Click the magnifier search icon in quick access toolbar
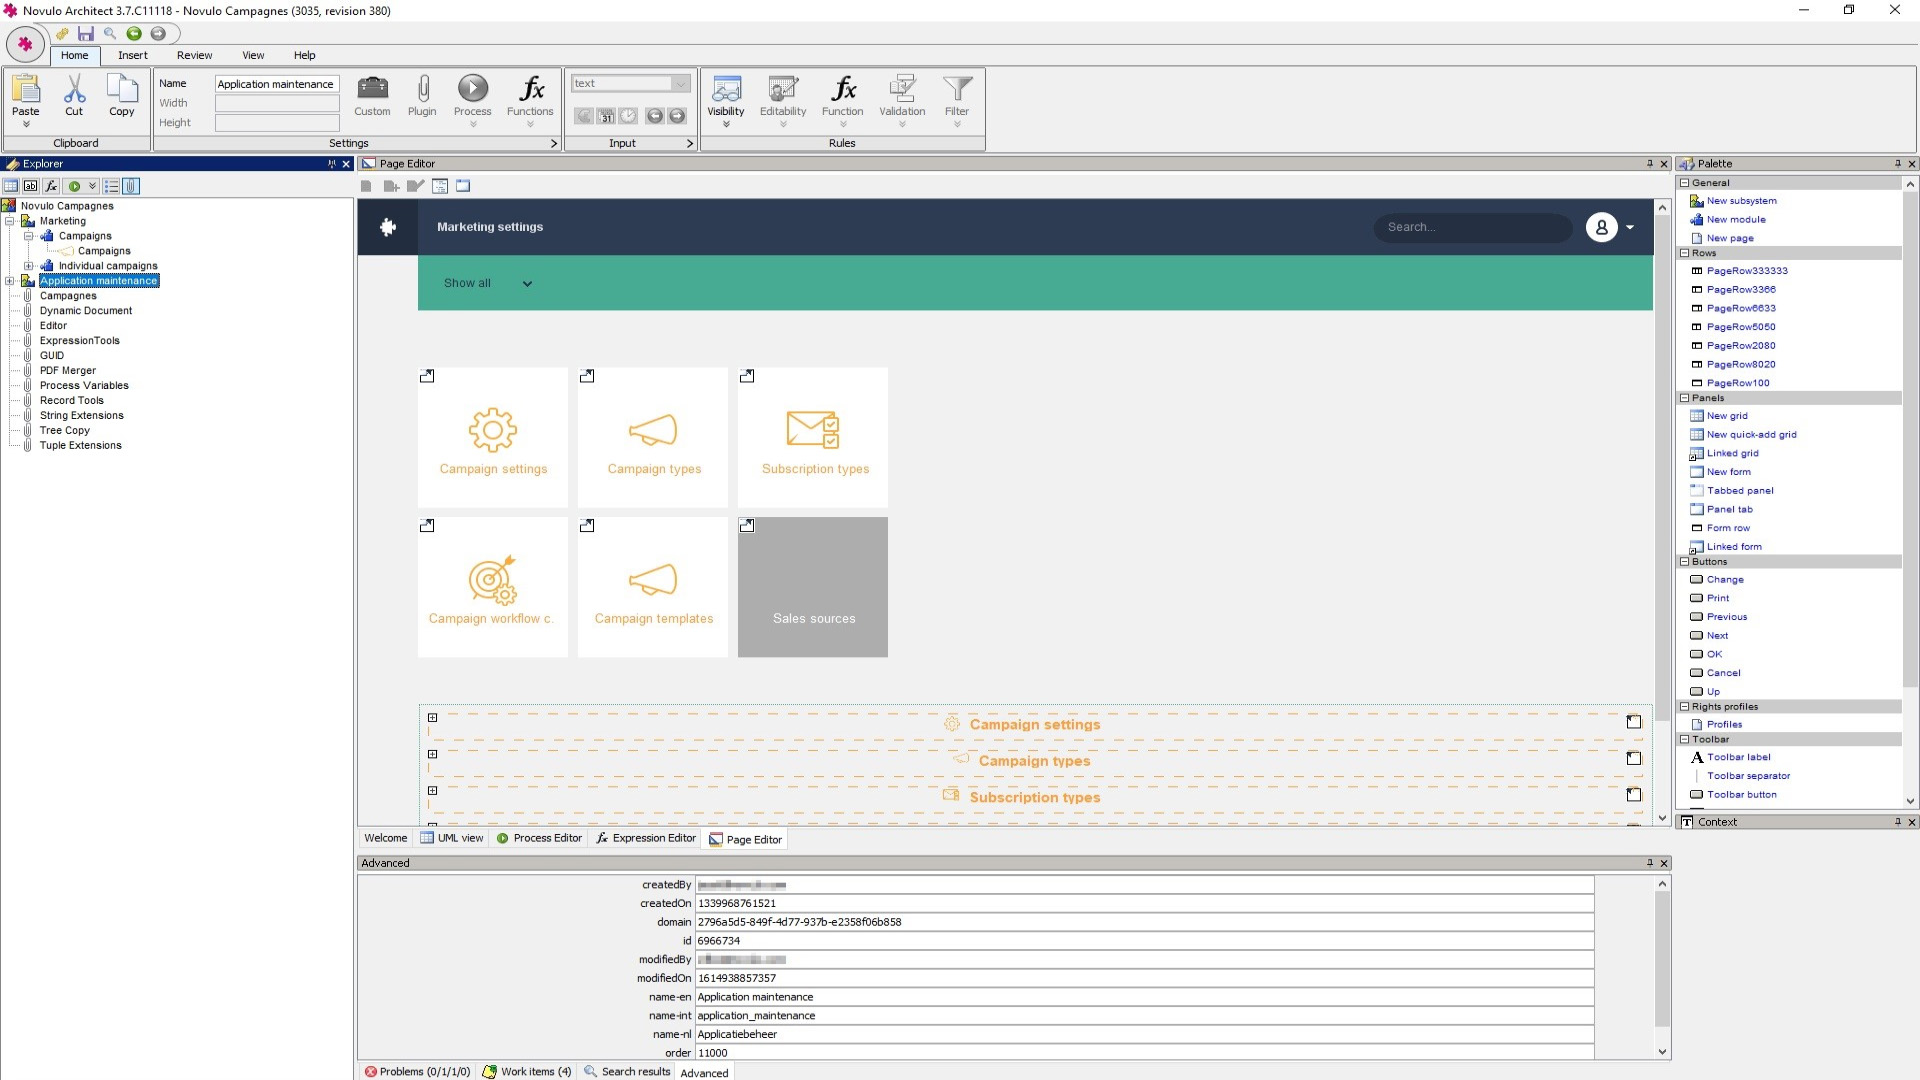The height and width of the screenshot is (1080, 1920). coord(110,34)
